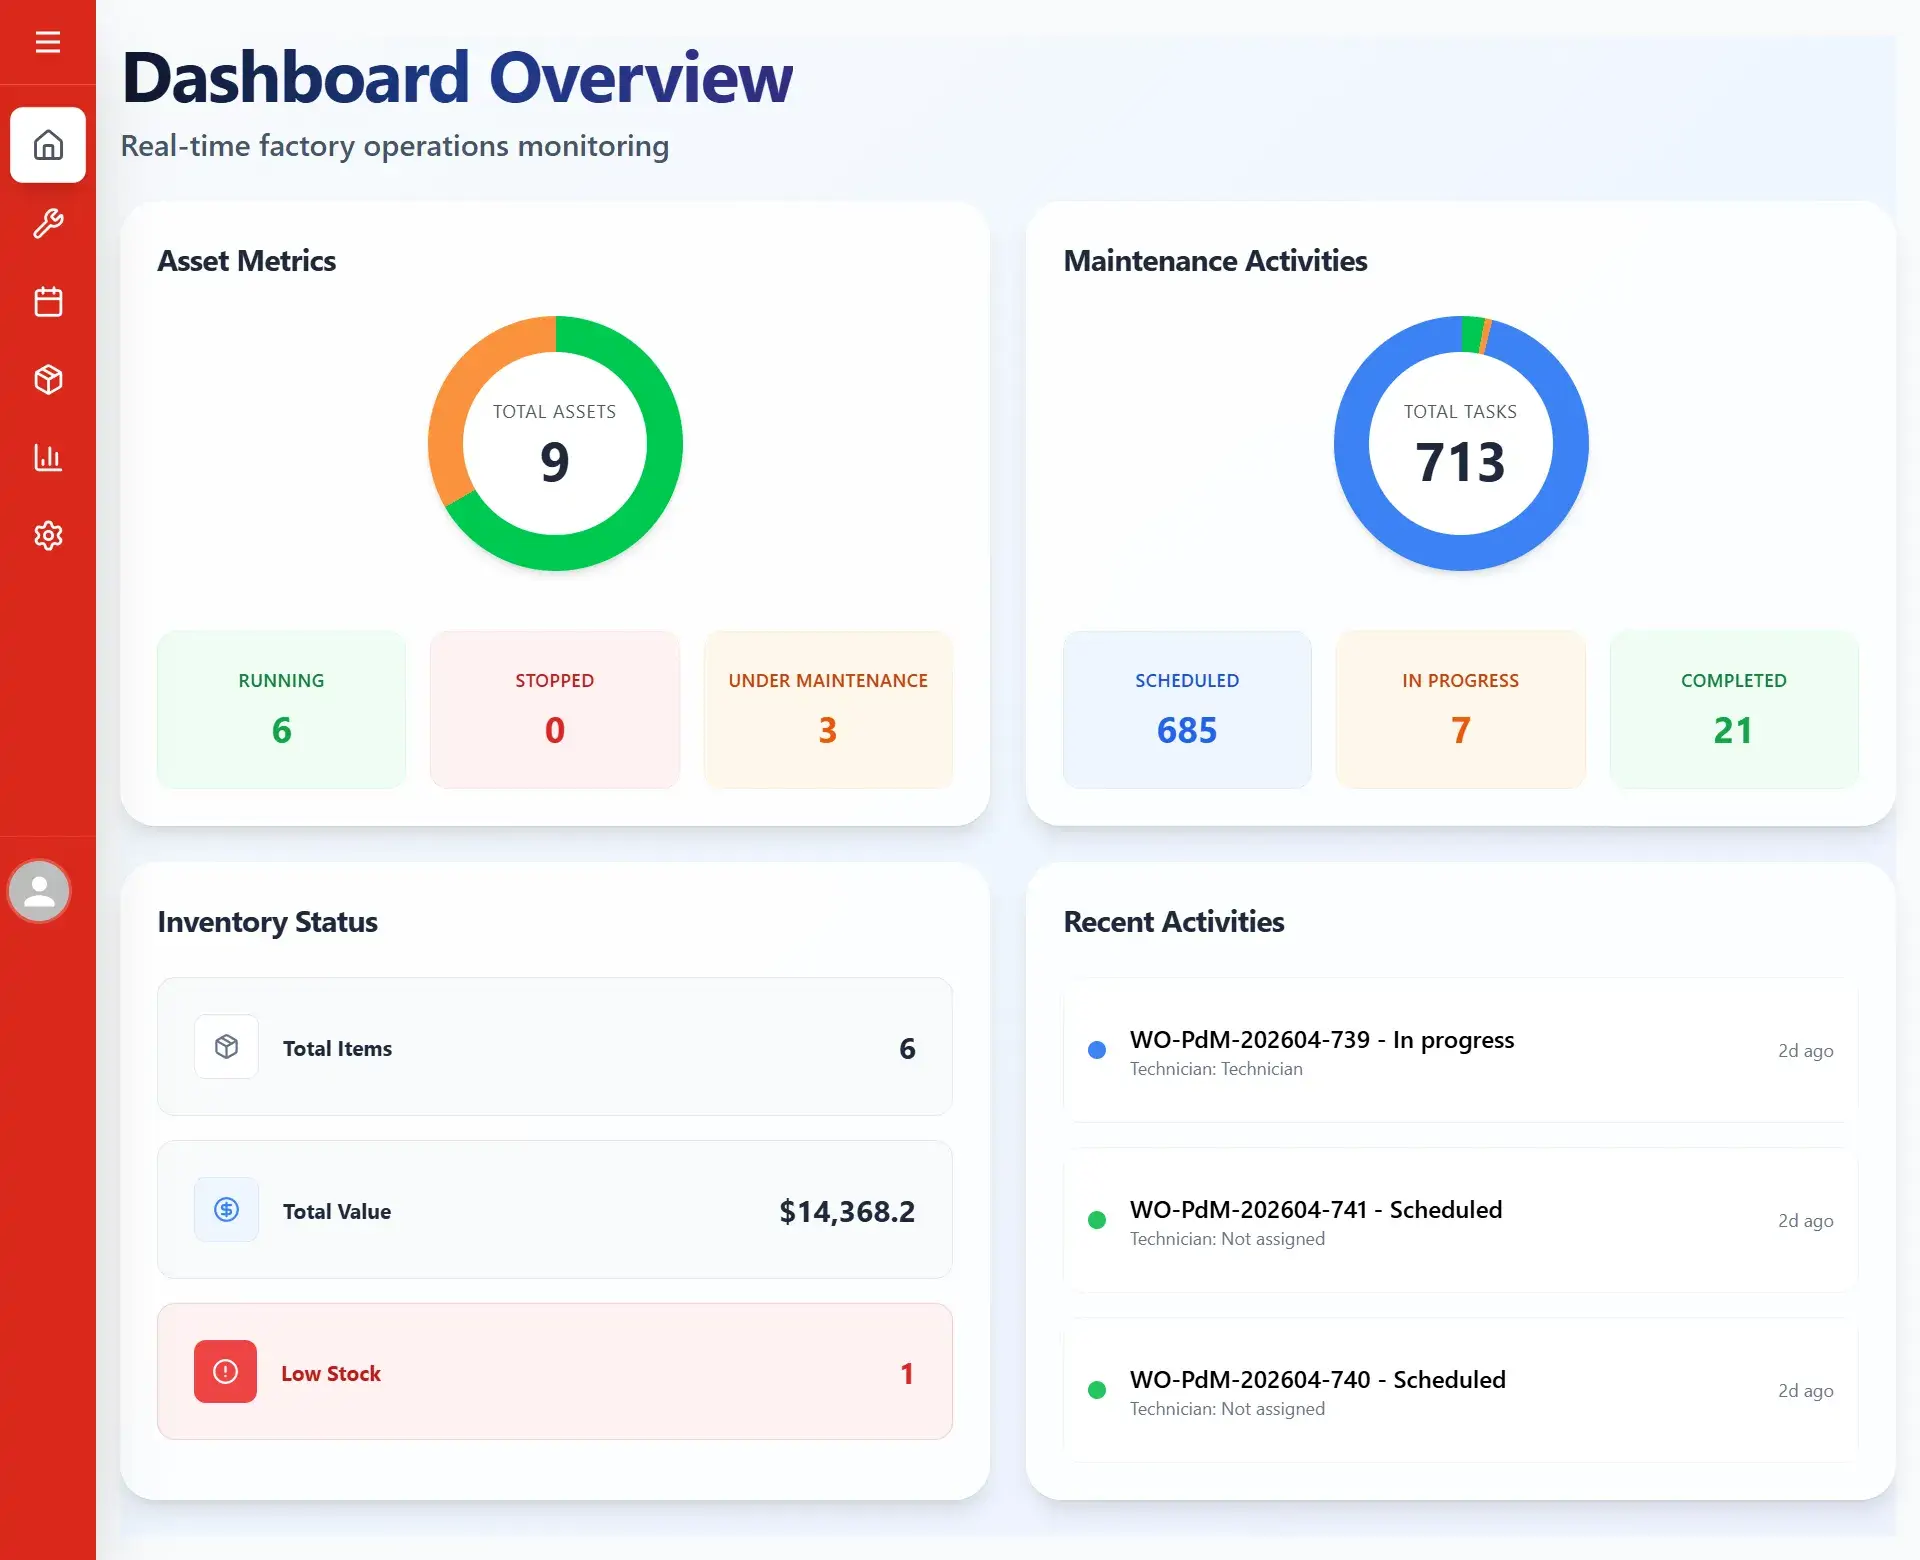This screenshot has height=1560, width=1920.
Task: Click the Low Stock inventory row
Action: coord(555,1371)
